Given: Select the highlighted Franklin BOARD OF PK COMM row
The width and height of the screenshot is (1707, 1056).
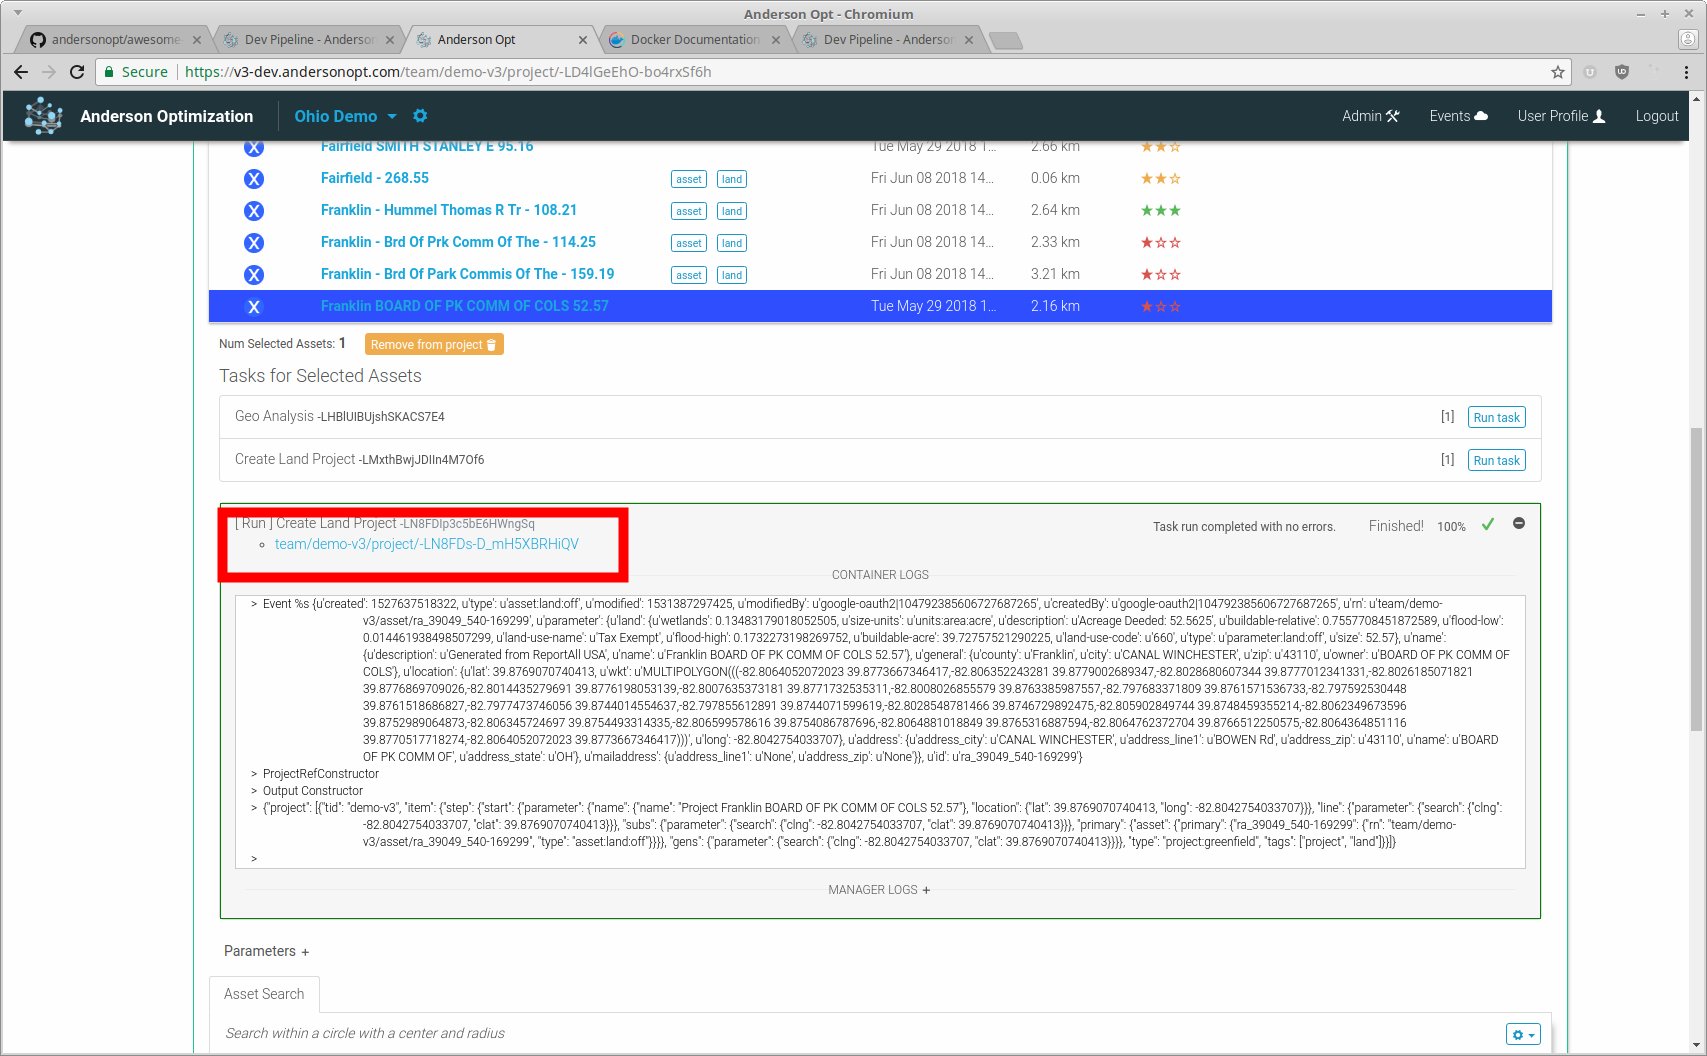Looking at the screenshot, I should (x=880, y=307).
